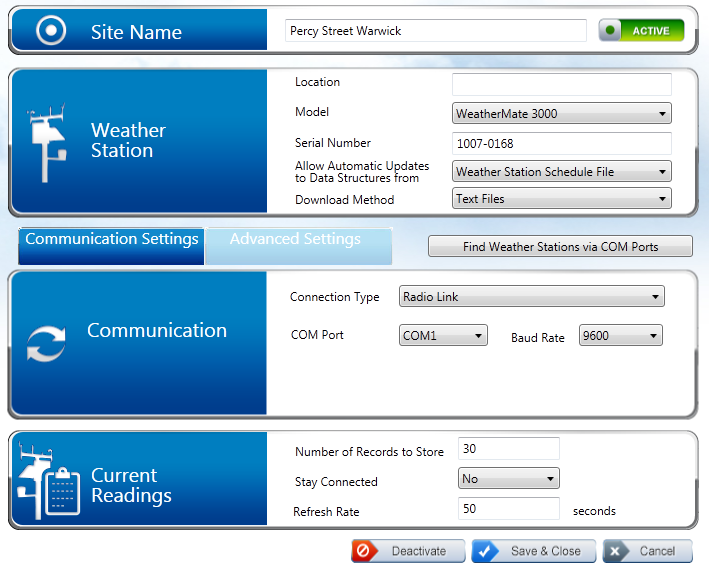Viewport: 709px width, 574px height.
Task: Change the Stay Connected dropdown
Action: pyautogui.click(x=508, y=479)
